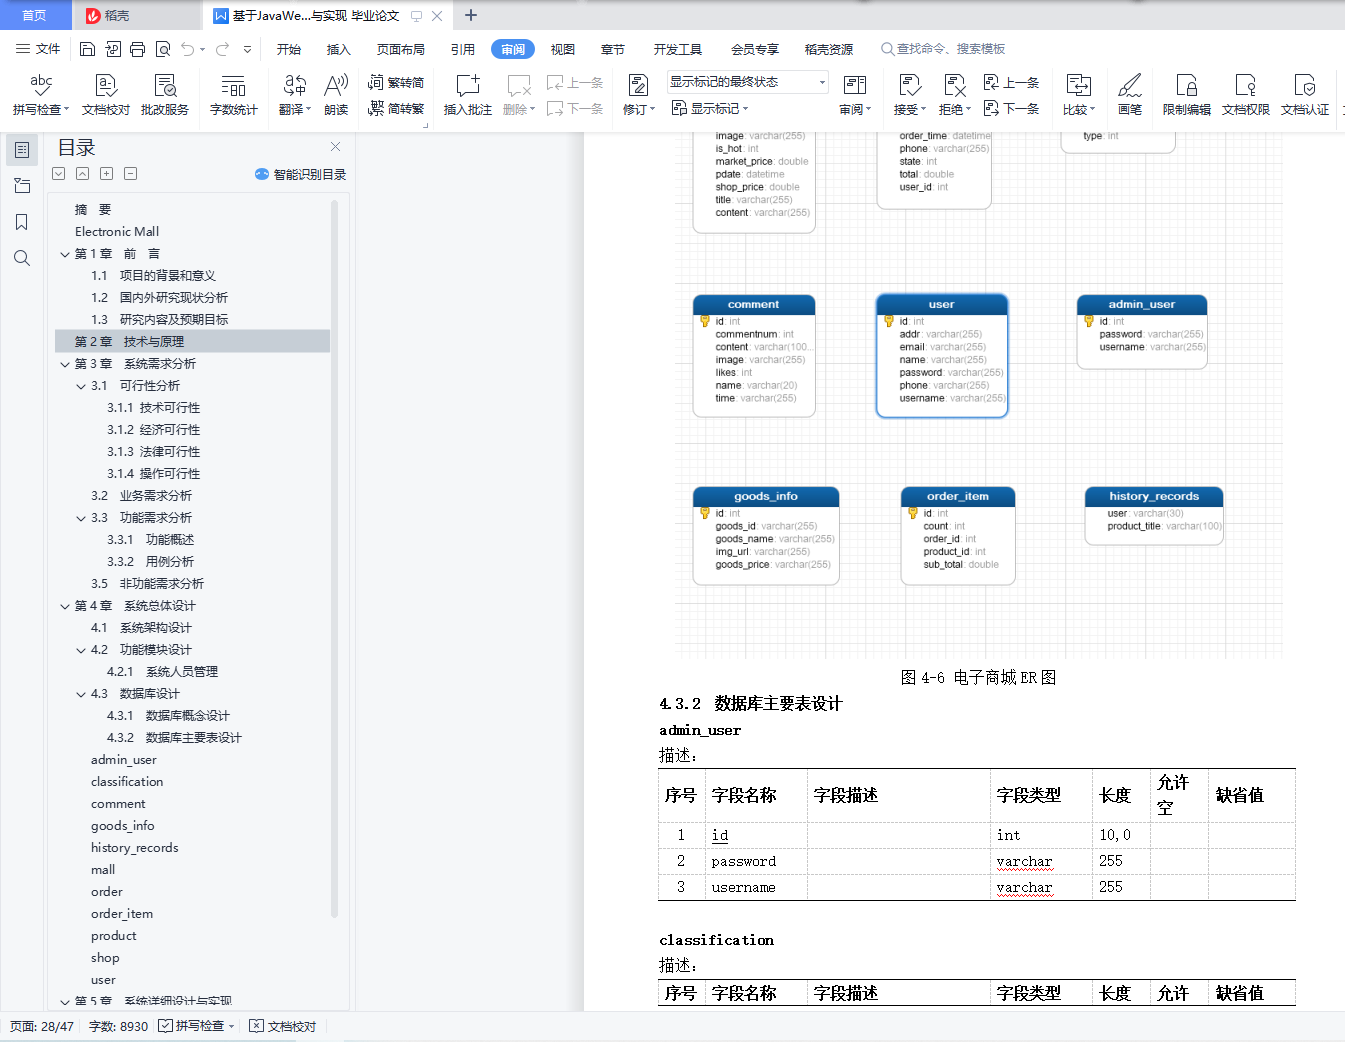Open the 批改服务 correction service
The image size is (1345, 1042).
(165, 95)
